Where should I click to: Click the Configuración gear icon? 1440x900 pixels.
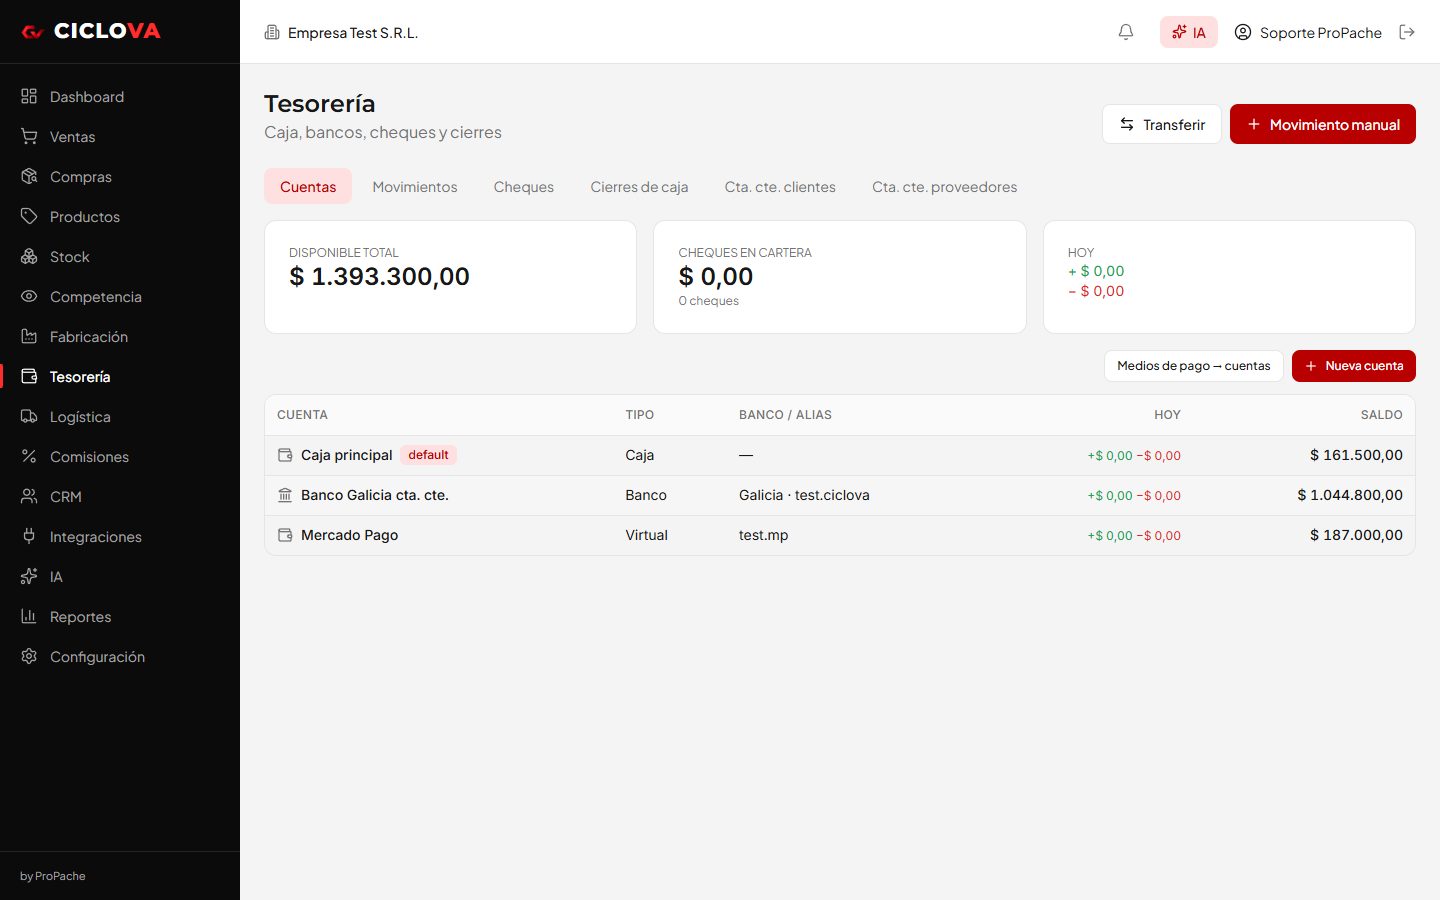[x=29, y=656]
